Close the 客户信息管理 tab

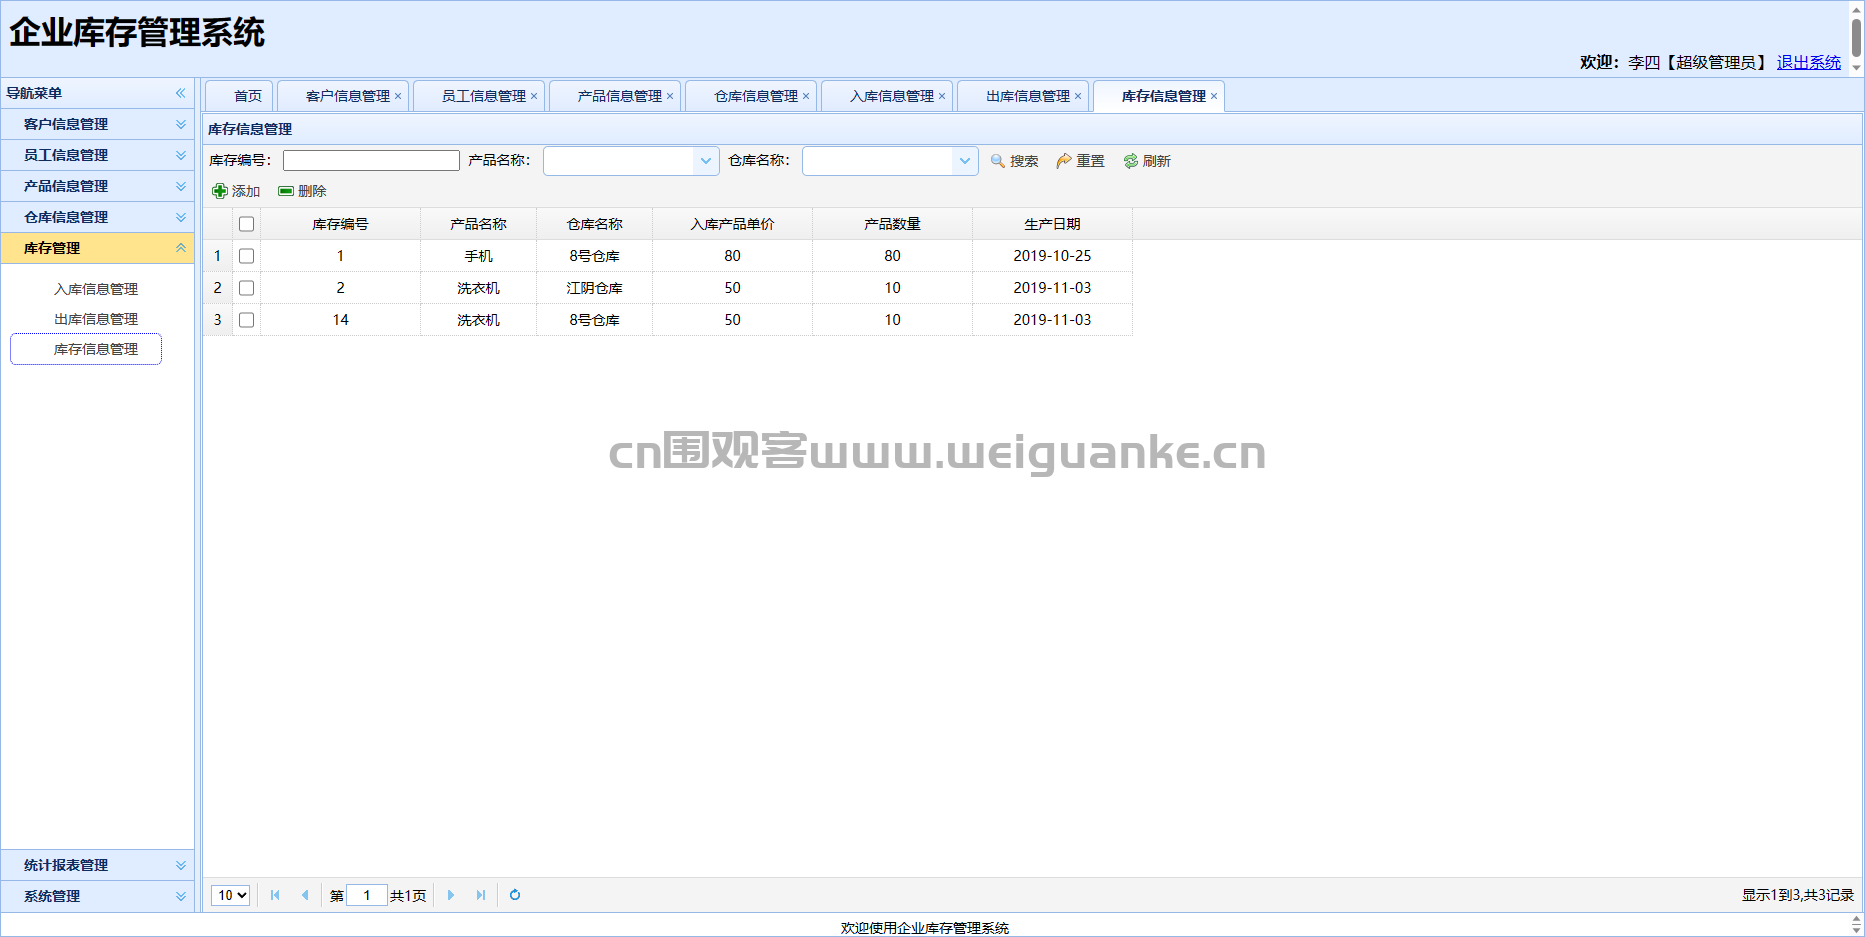(x=398, y=96)
